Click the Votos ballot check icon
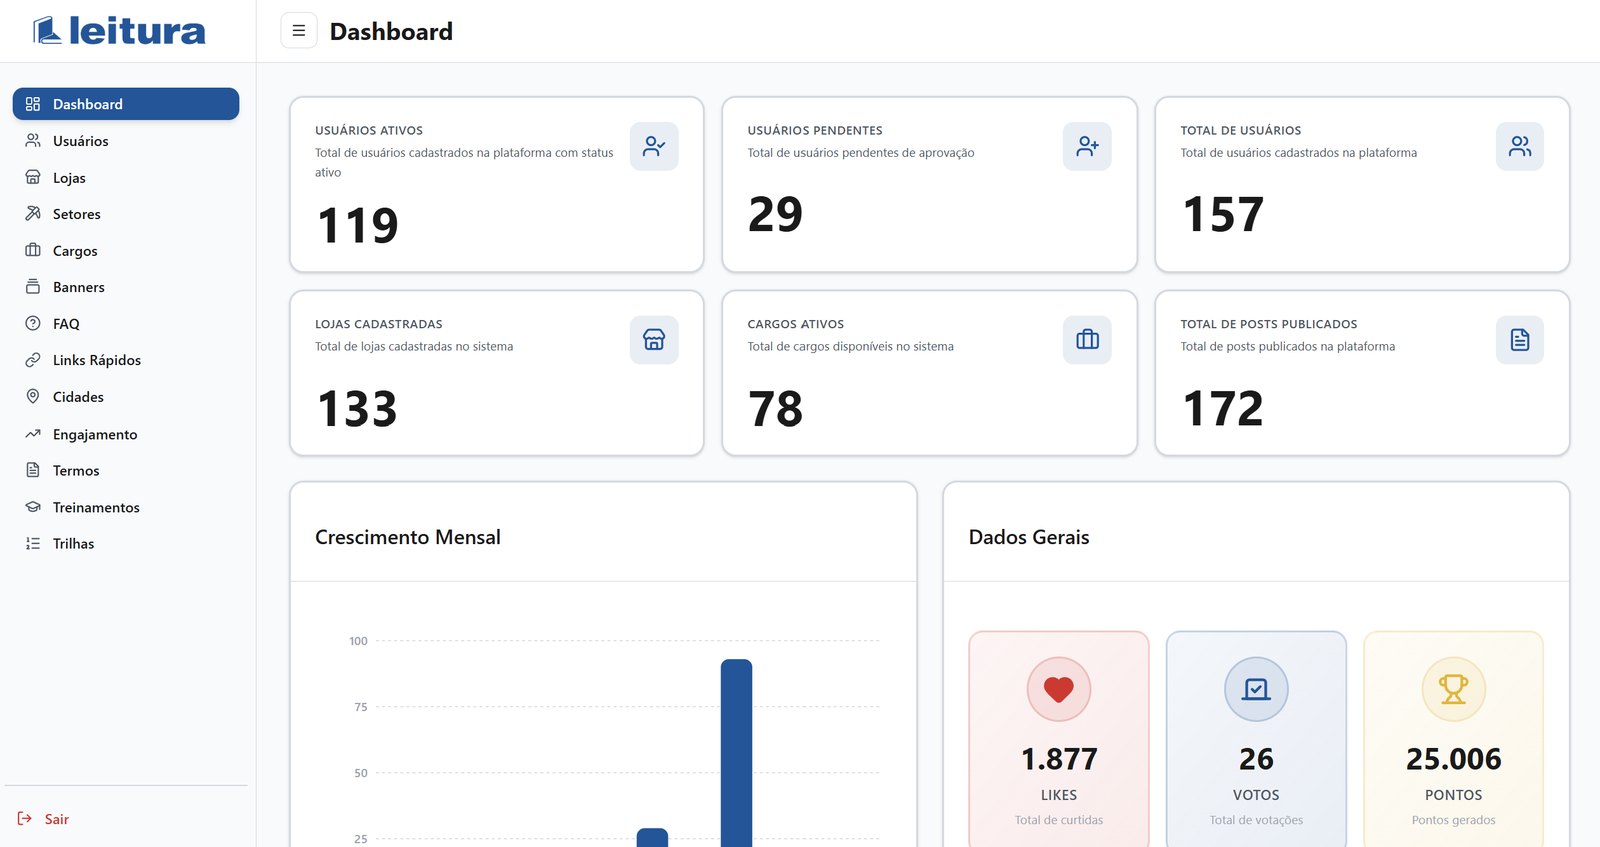Image resolution: width=1600 pixels, height=847 pixels. (1256, 689)
